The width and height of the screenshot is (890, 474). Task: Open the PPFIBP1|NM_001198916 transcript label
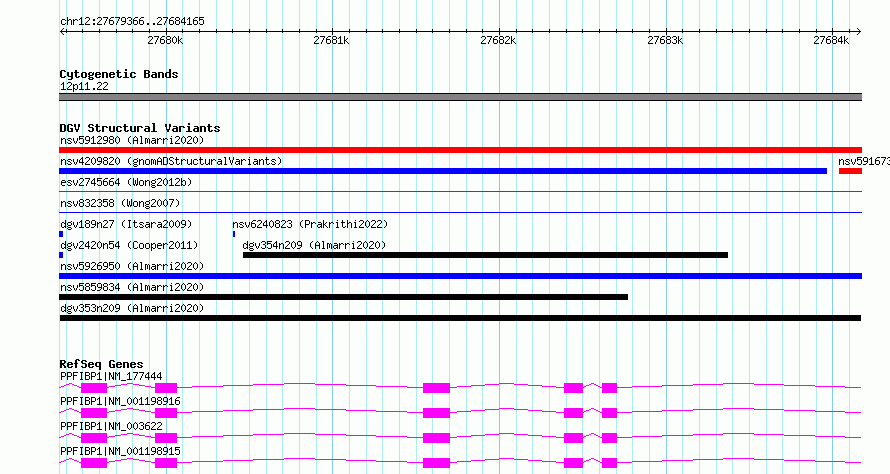pyautogui.click(x=120, y=401)
